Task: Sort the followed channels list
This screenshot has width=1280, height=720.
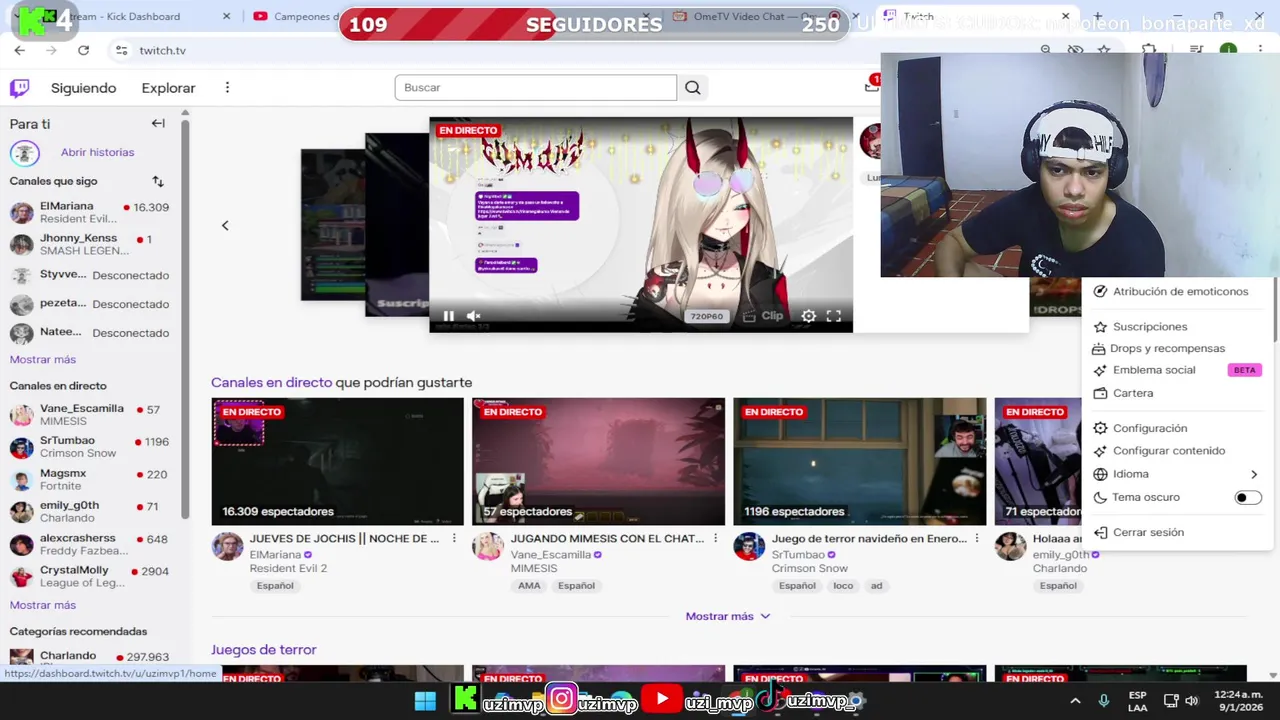Action: (158, 181)
